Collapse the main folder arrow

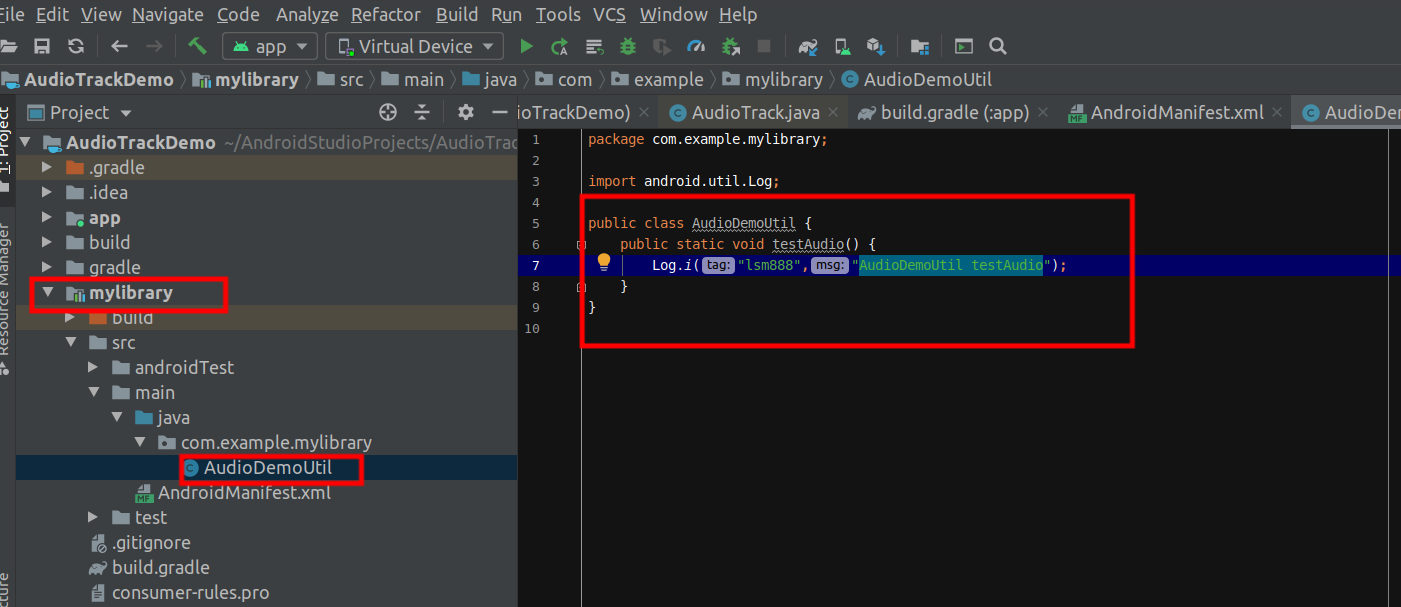point(93,392)
